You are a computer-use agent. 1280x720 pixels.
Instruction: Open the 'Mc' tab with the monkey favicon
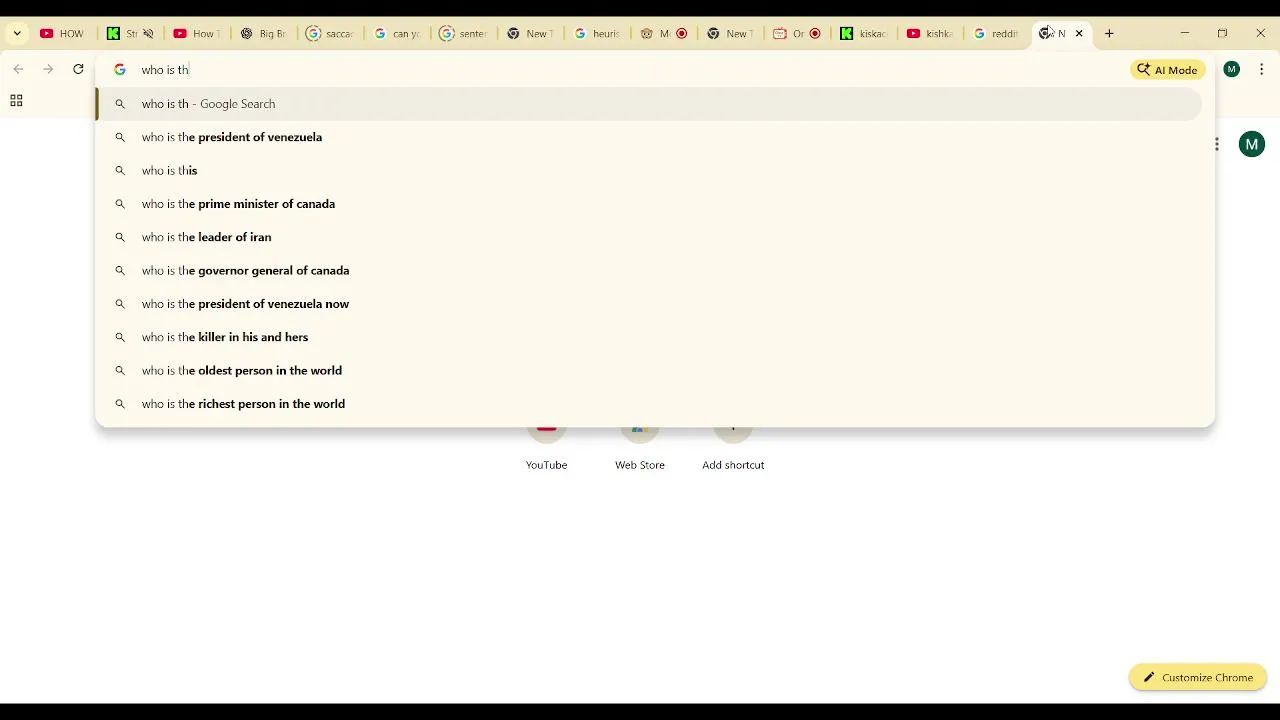(664, 33)
